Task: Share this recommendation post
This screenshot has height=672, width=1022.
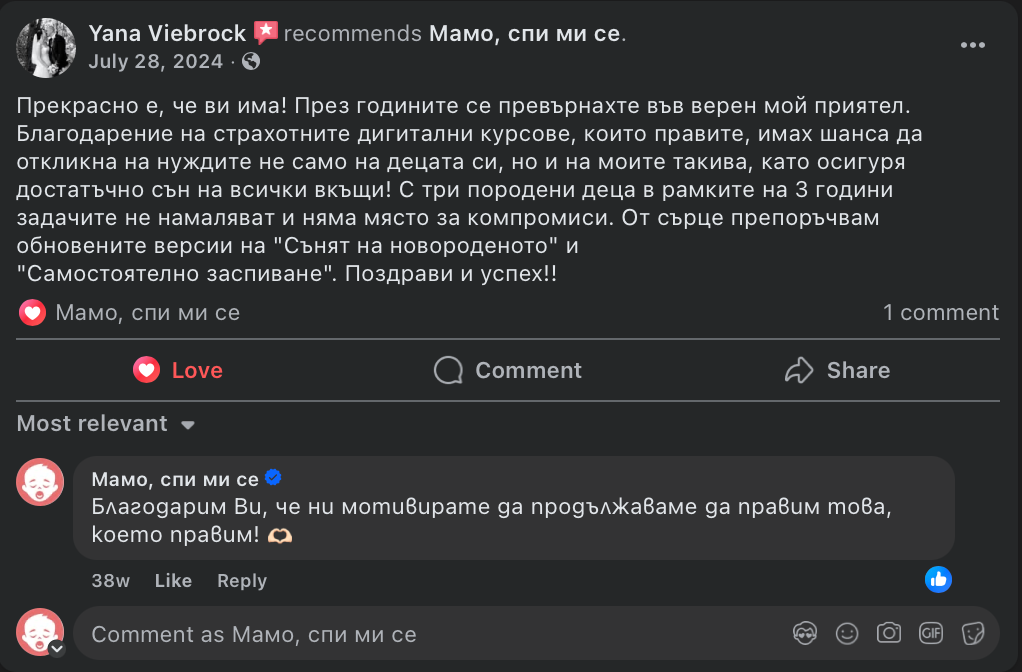Action: point(837,370)
